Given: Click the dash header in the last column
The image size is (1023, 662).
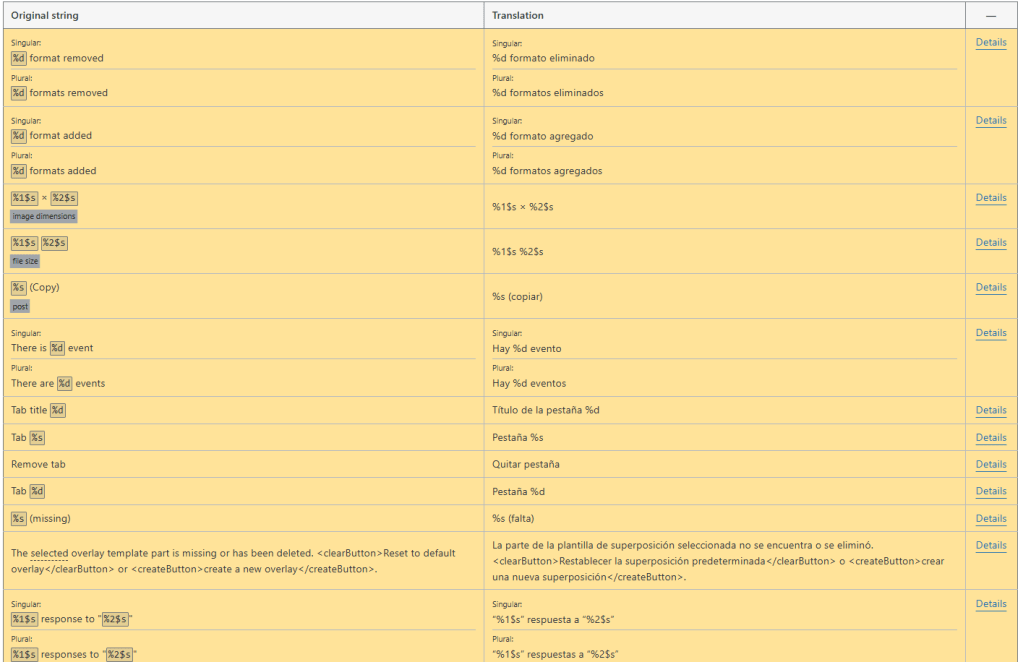Looking at the screenshot, I should (991, 16).
